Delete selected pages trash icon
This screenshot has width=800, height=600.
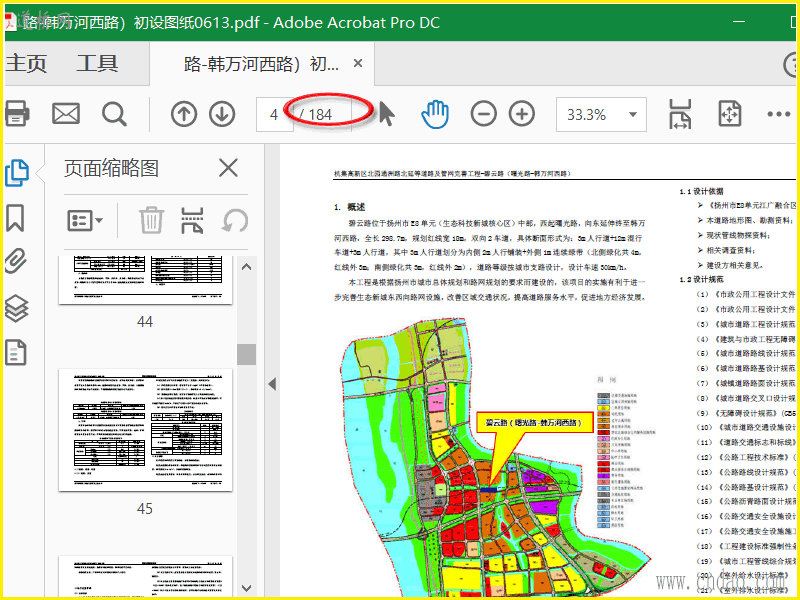tap(152, 220)
